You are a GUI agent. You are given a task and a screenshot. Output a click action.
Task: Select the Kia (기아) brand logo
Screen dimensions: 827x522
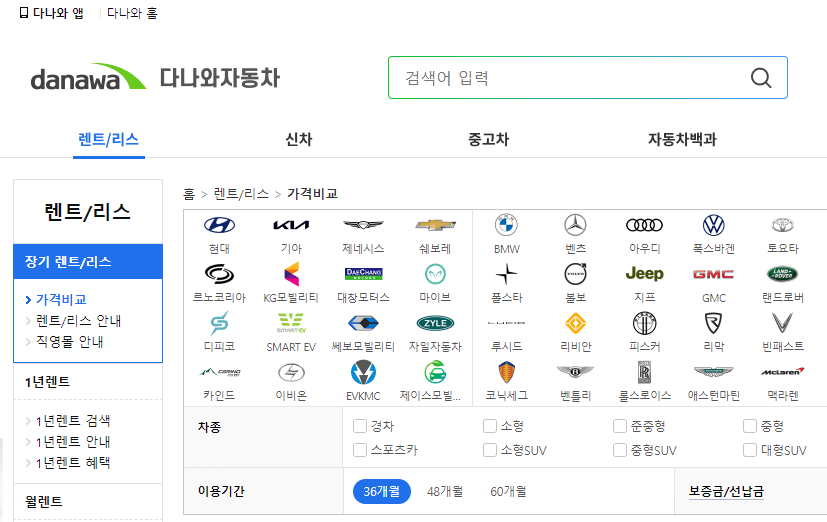(291, 225)
